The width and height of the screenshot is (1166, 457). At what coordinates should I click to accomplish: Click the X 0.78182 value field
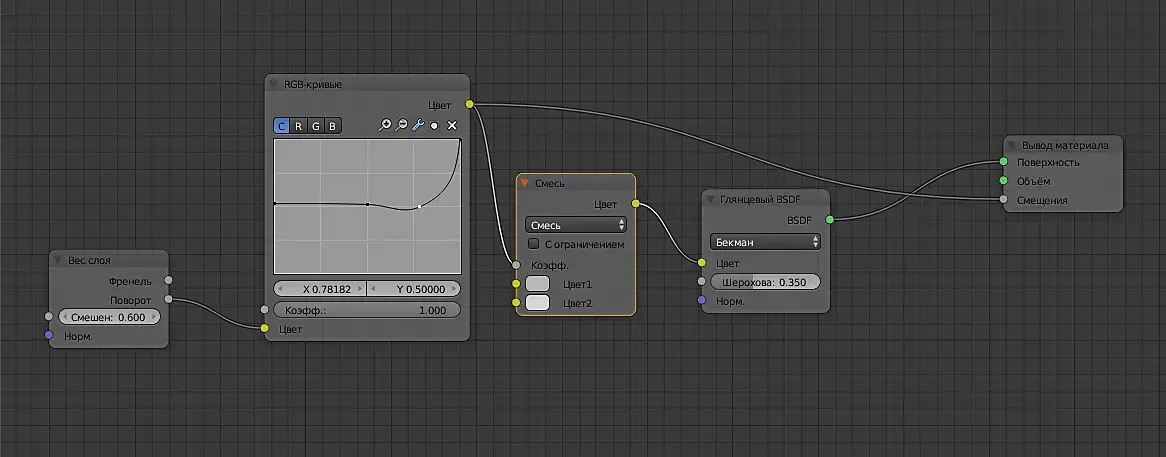321,289
